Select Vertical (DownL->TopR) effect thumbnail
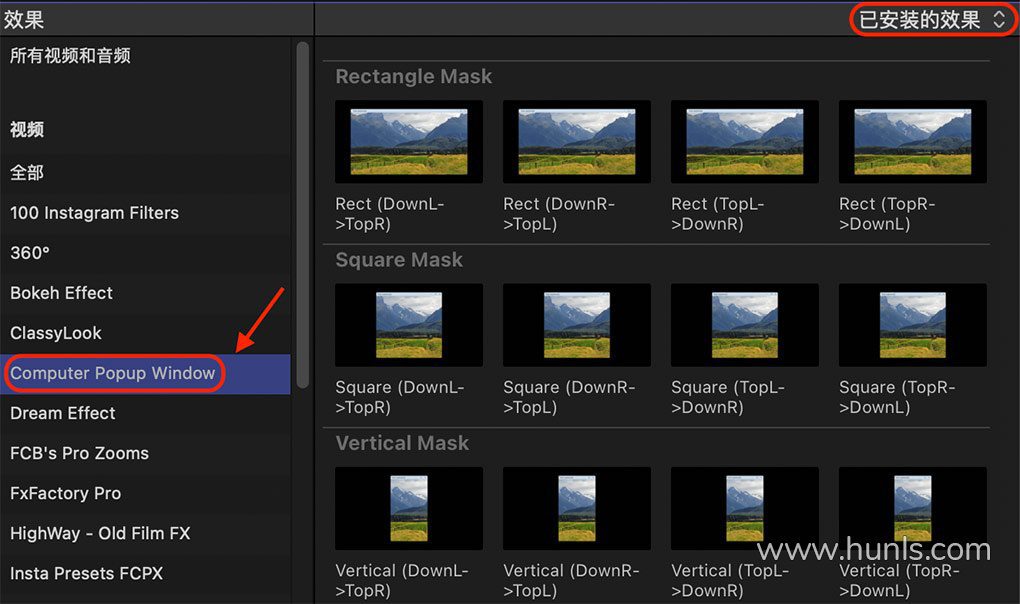 point(409,508)
